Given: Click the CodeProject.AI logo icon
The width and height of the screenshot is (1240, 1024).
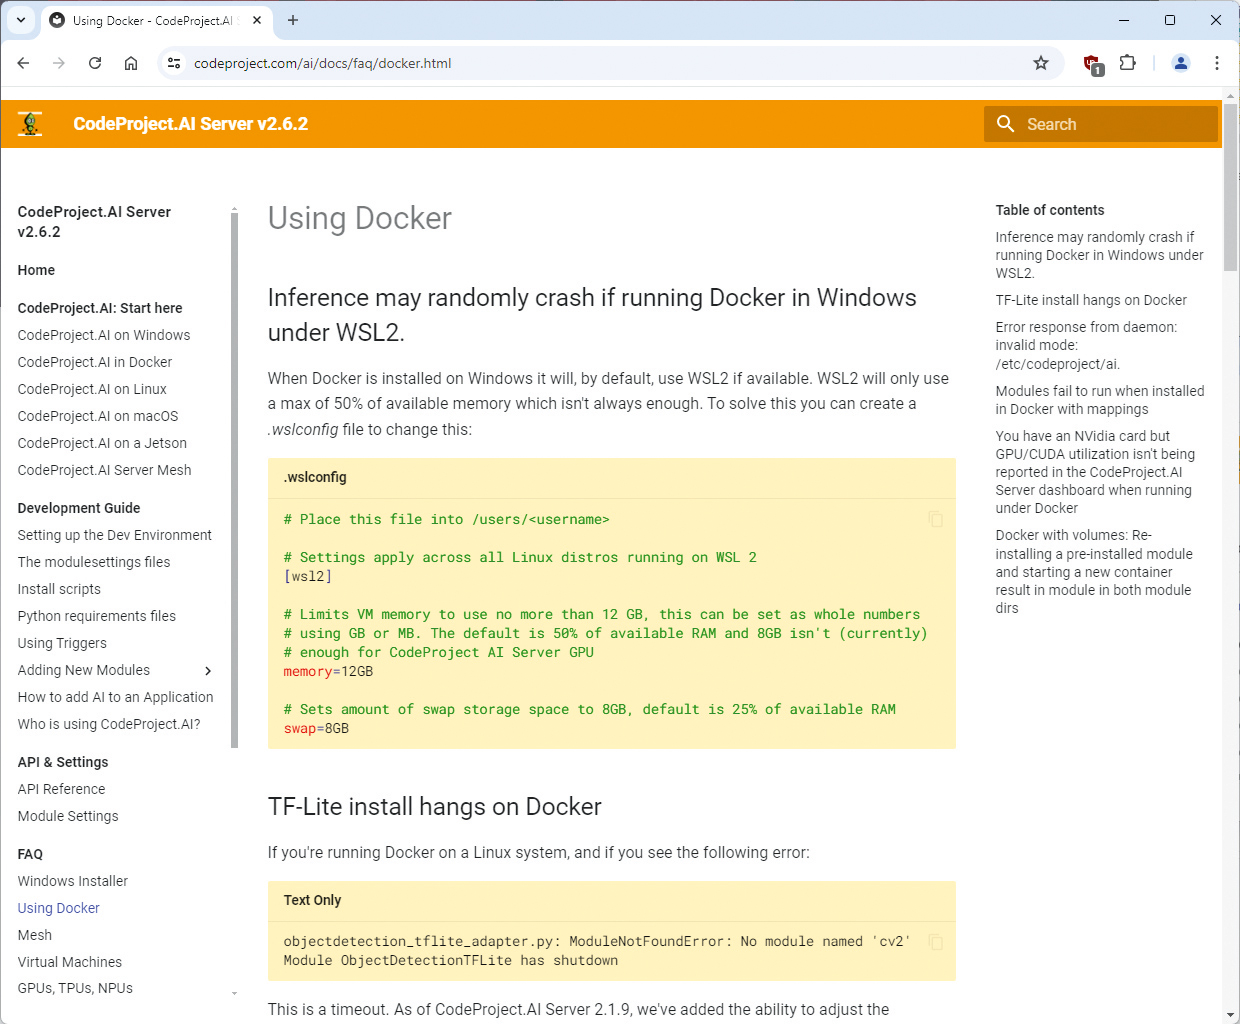Looking at the screenshot, I should click(x=30, y=124).
